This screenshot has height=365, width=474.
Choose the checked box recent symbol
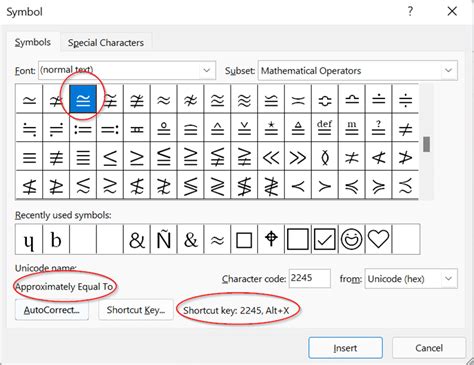pyautogui.click(x=325, y=239)
